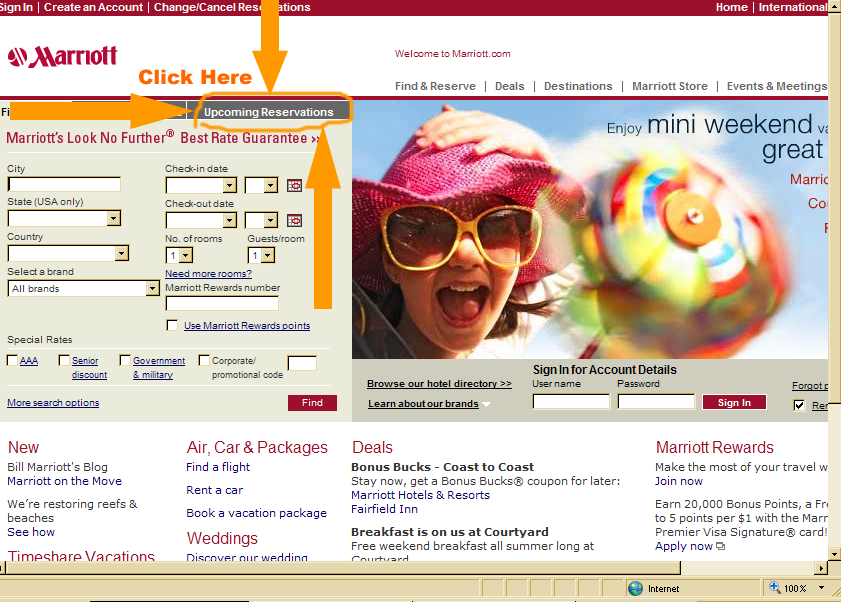Open the Fairfield Inn deal link
The width and height of the screenshot is (841, 602).
pos(384,509)
